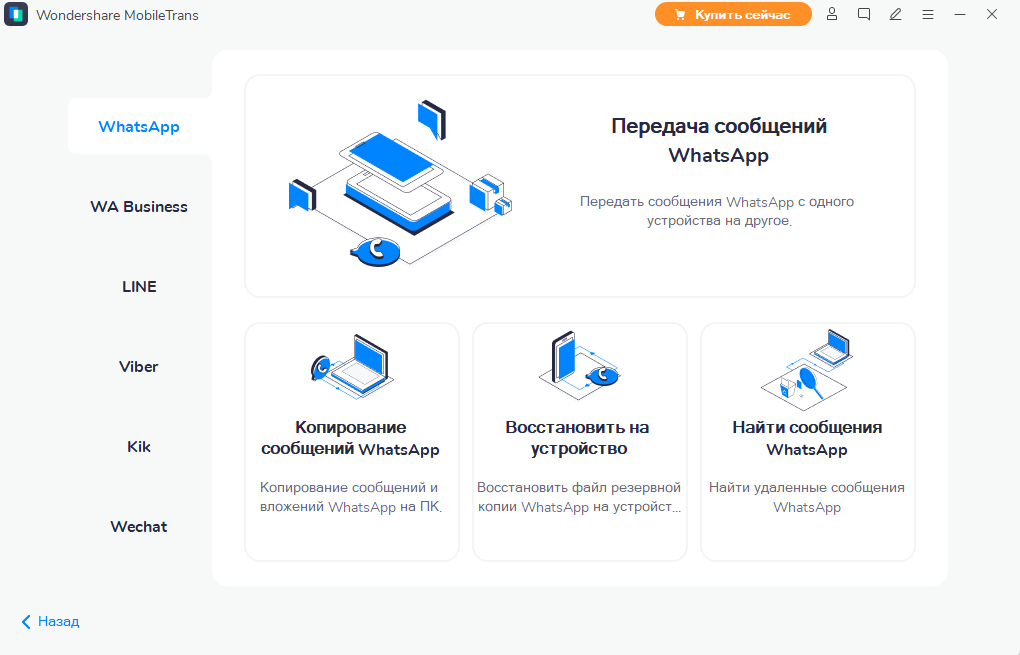Click the Wondershare MobileTrans title text

(x=117, y=15)
